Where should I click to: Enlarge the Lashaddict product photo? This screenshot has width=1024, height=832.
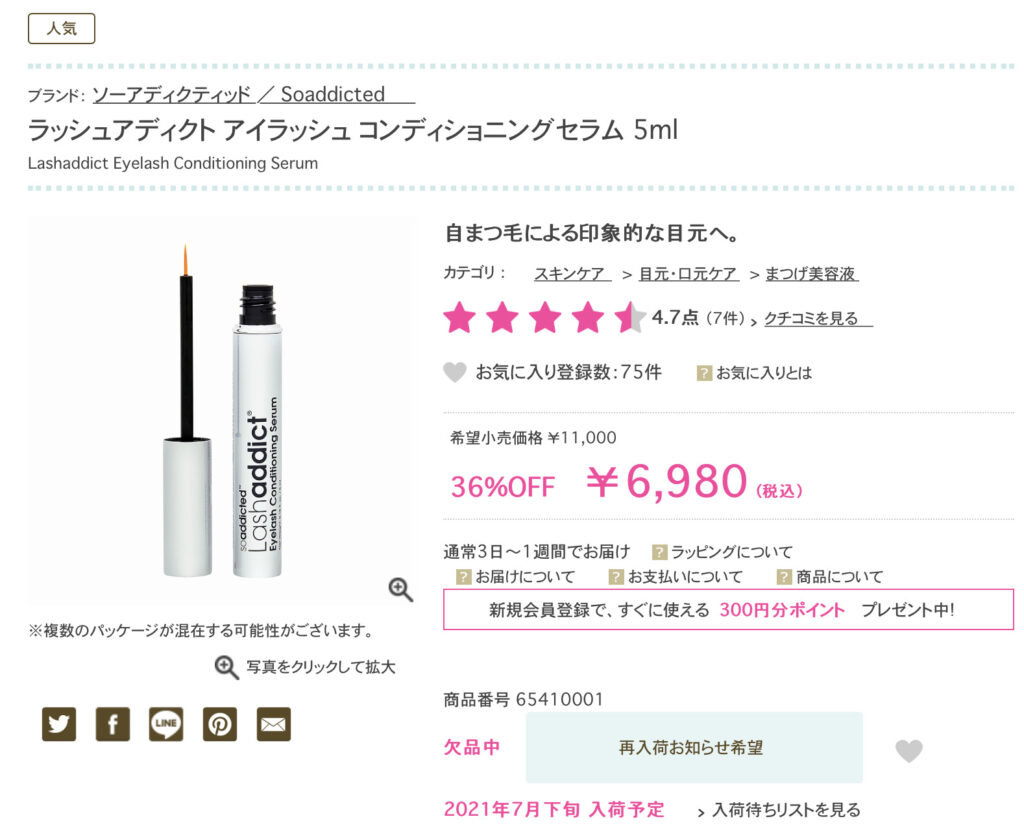click(222, 411)
